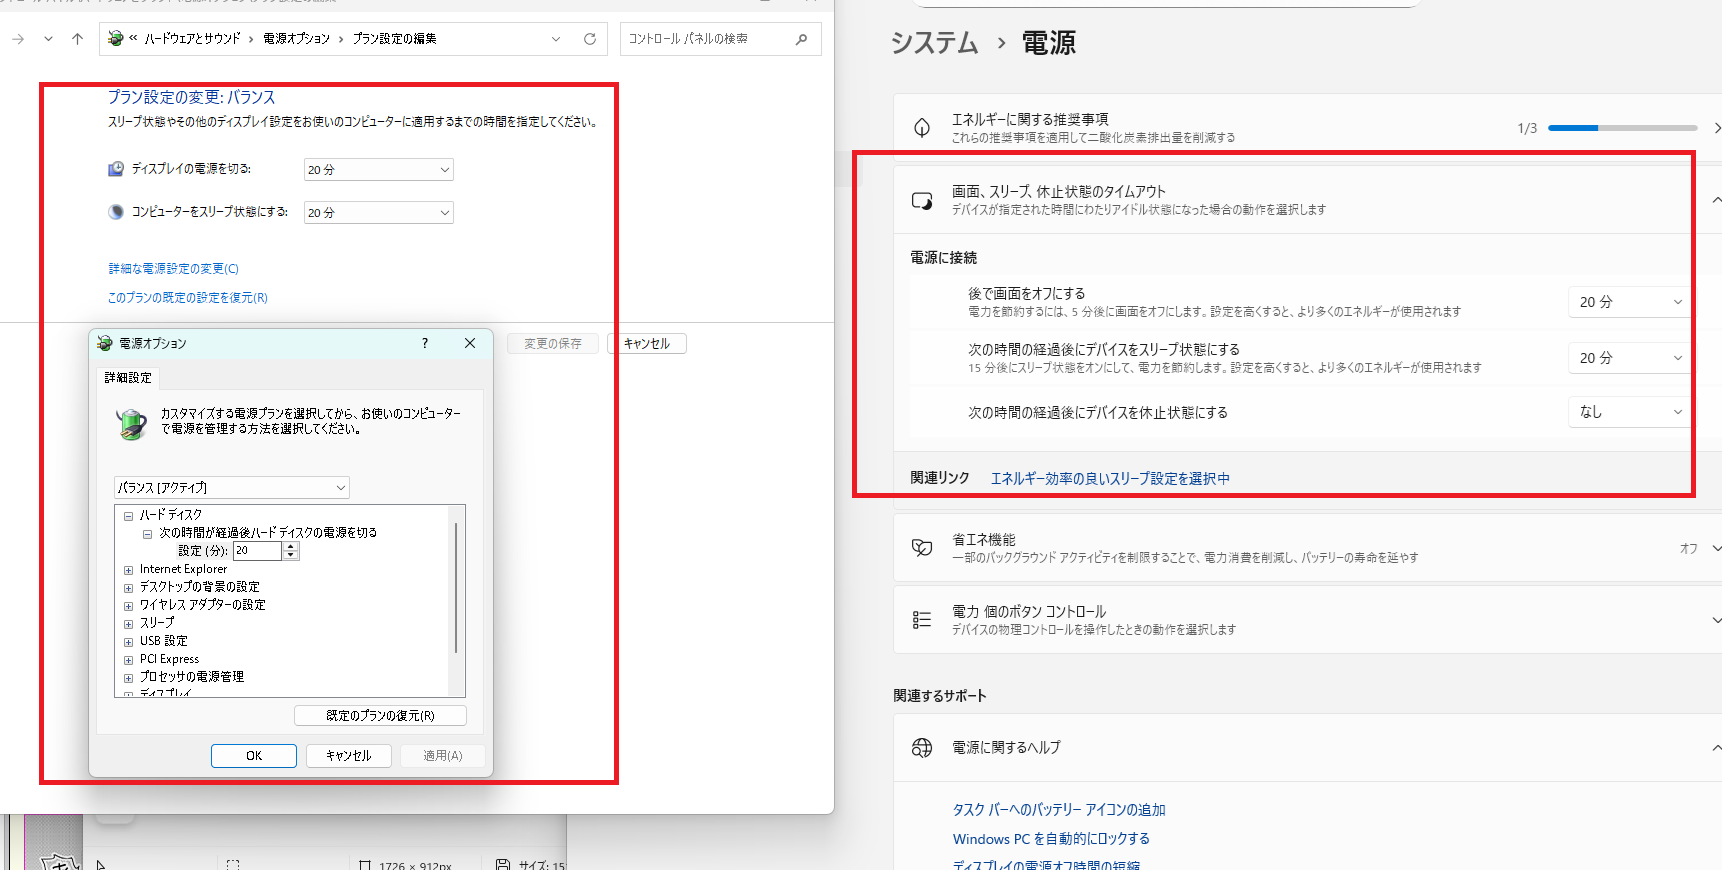This screenshot has width=1722, height=870.
Task: Click the up arrow navigation icon
Action: pyautogui.click(x=77, y=39)
